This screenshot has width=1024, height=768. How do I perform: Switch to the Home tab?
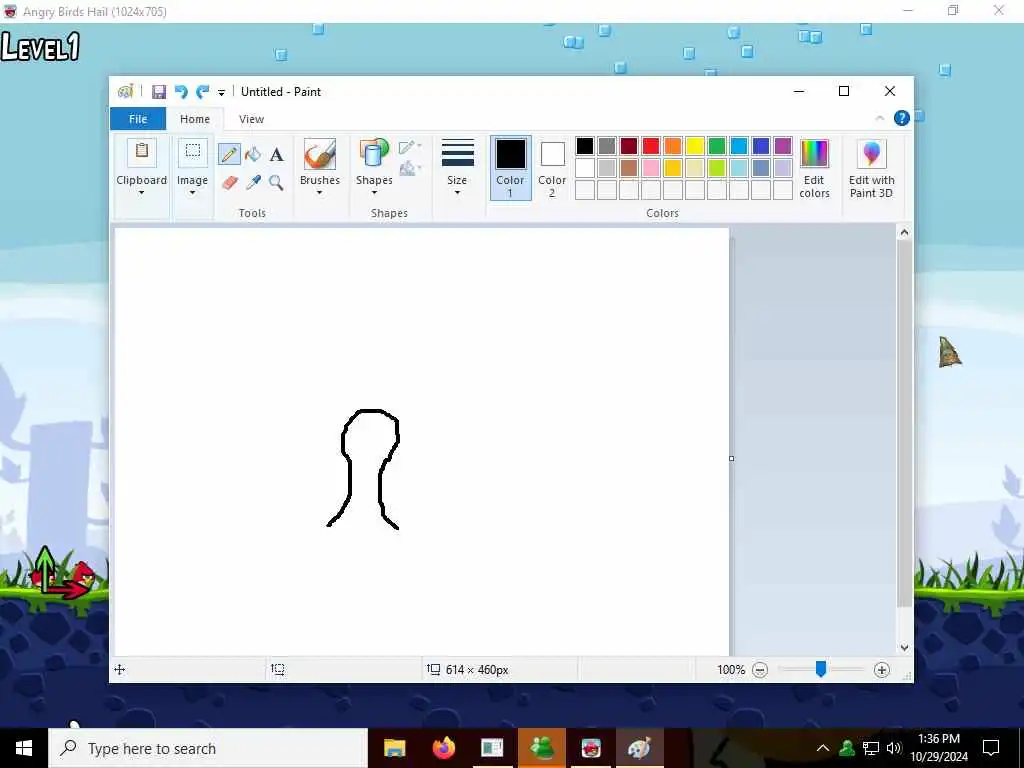[x=195, y=119]
